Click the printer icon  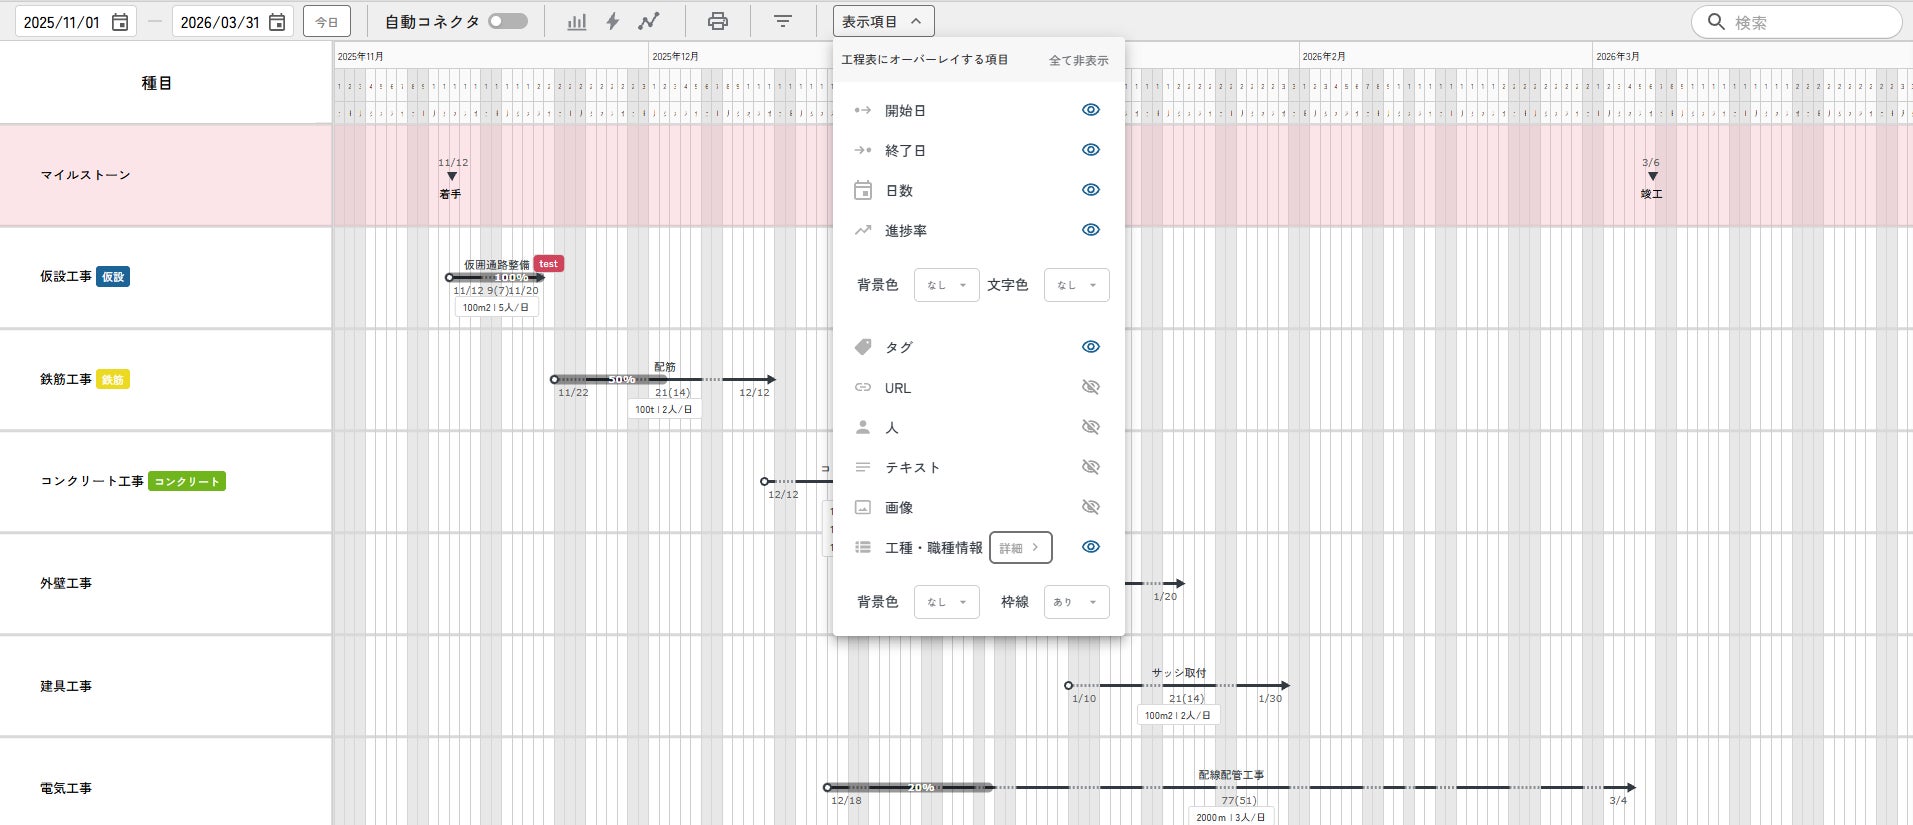pyautogui.click(x=718, y=22)
